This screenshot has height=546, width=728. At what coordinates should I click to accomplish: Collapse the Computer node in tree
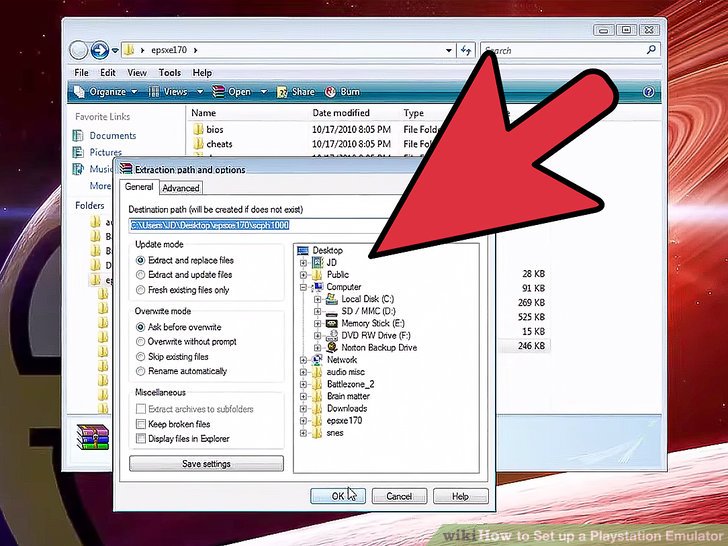pos(303,287)
